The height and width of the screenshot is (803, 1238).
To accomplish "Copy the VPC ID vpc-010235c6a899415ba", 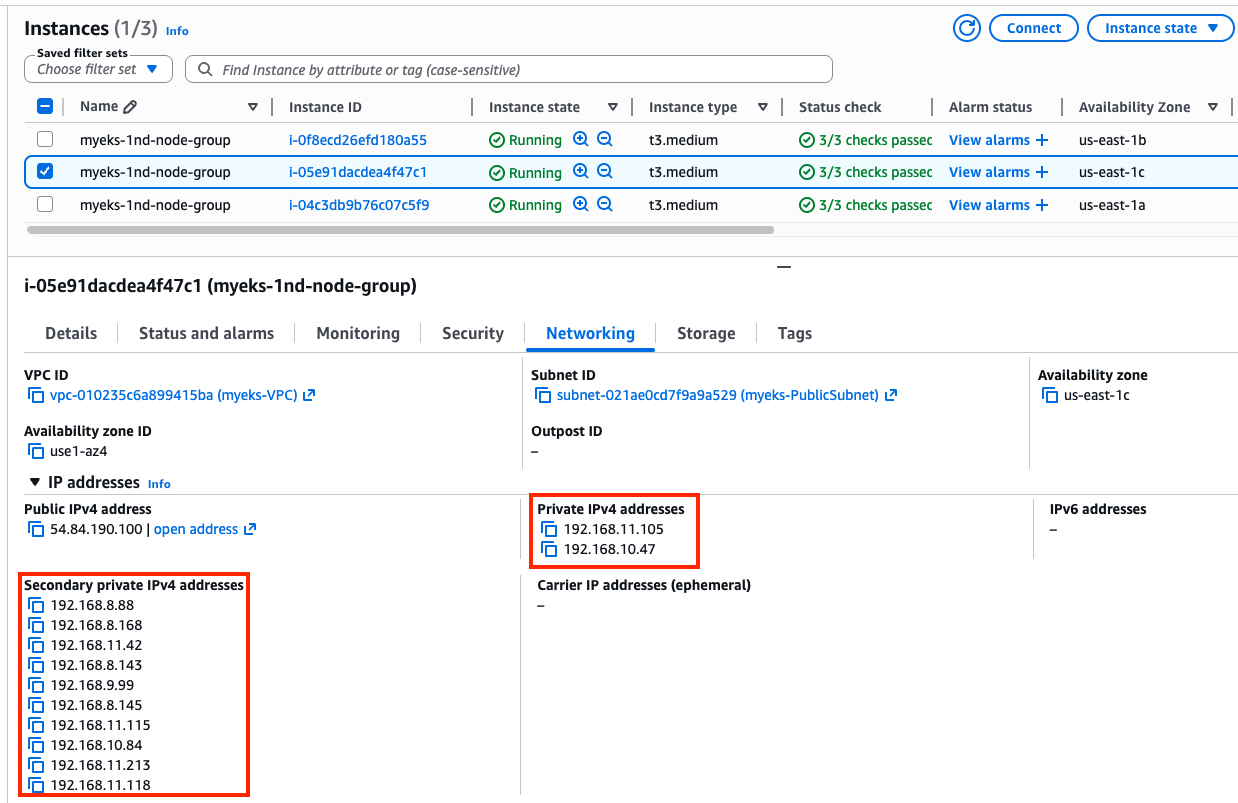I will (37, 395).
